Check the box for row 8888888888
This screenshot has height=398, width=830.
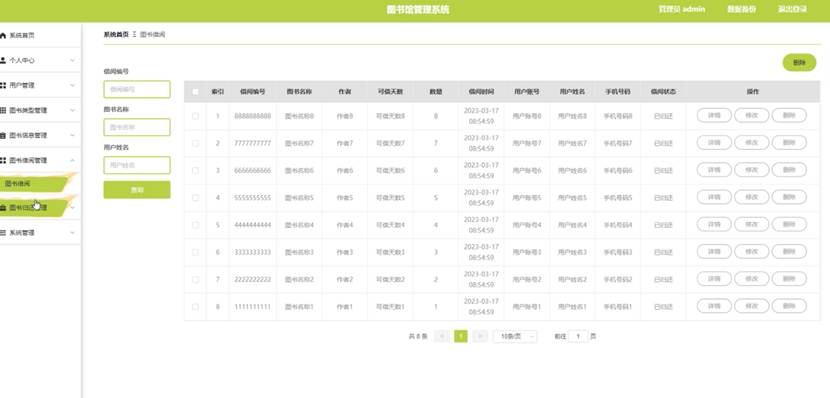click(x=195, y=116)
